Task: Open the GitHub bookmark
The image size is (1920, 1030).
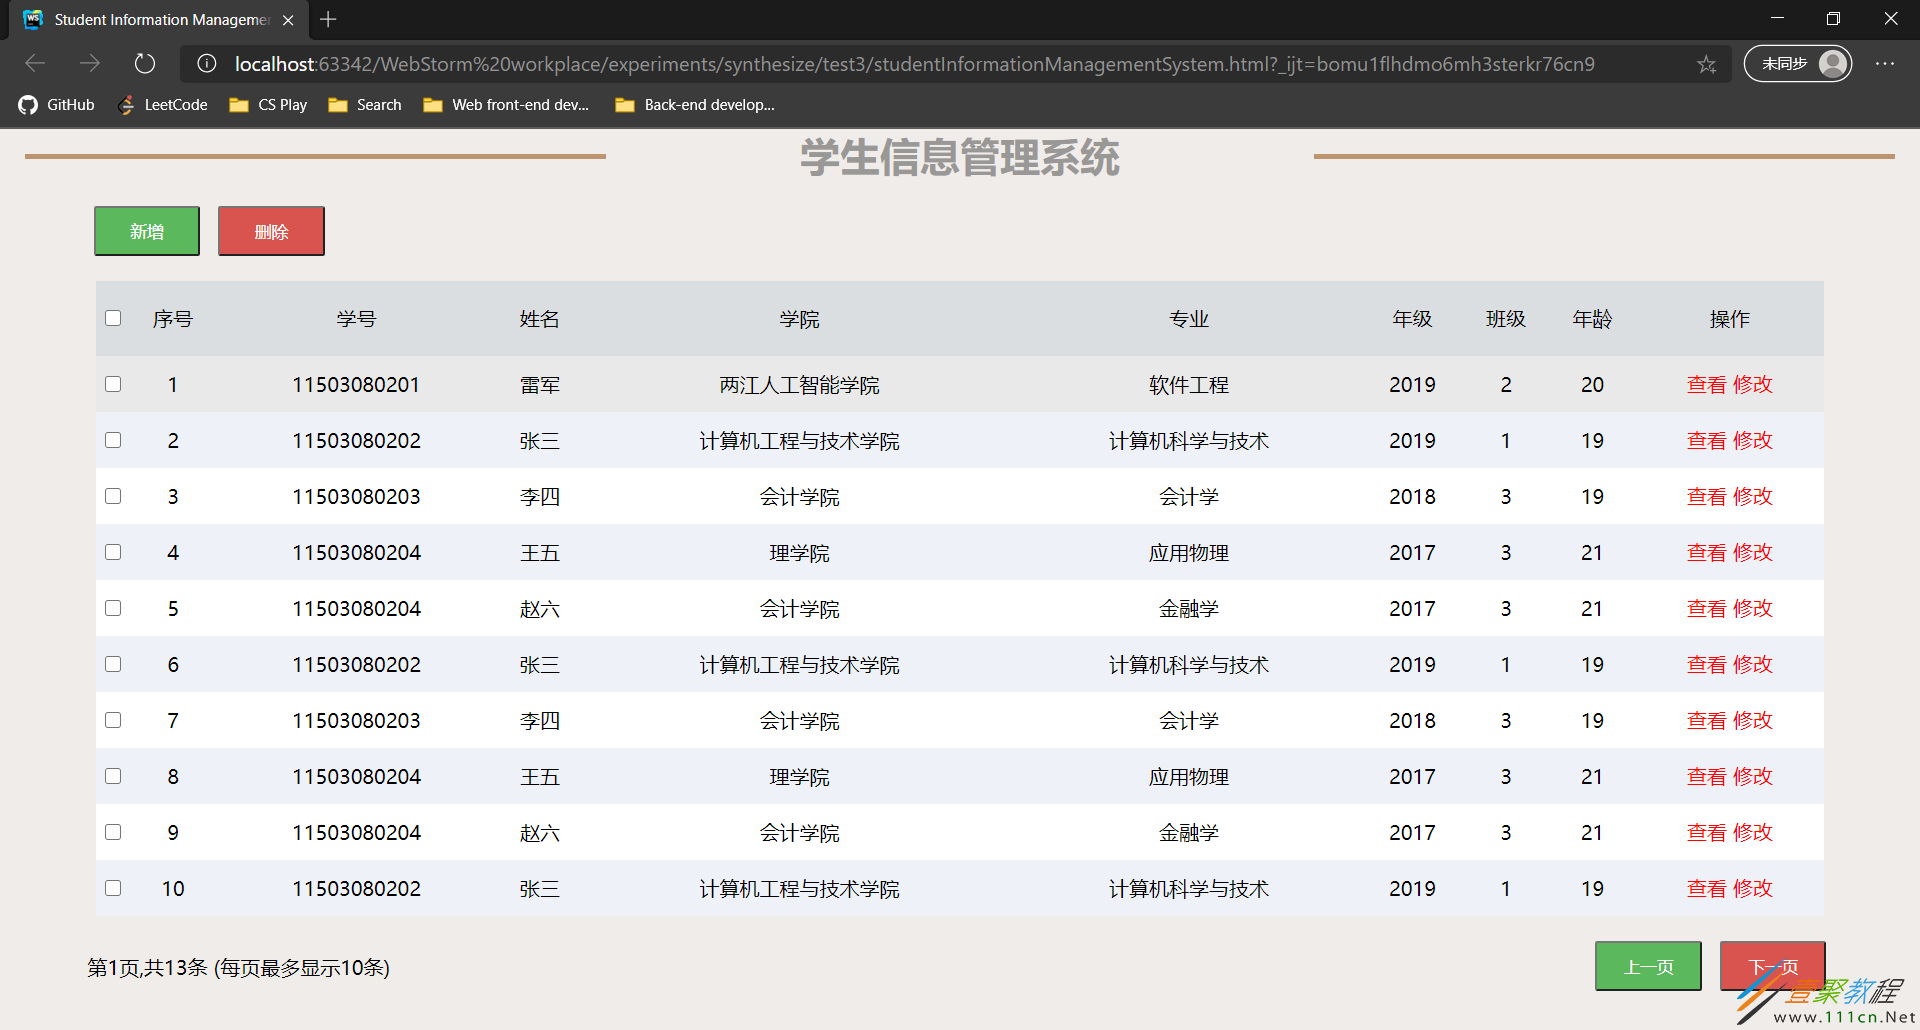Action: click(56, 104)
